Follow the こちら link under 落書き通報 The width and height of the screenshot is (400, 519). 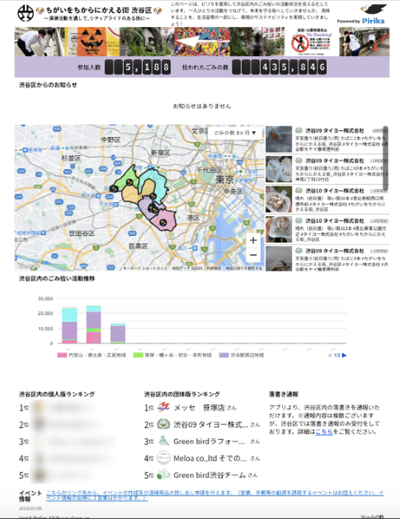point(324,432)
